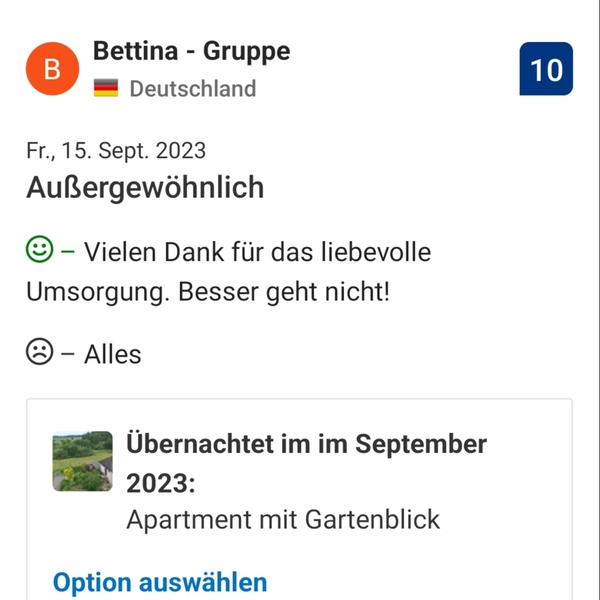Click the sad face icon
600x600 pixels.
pos(39,353)
